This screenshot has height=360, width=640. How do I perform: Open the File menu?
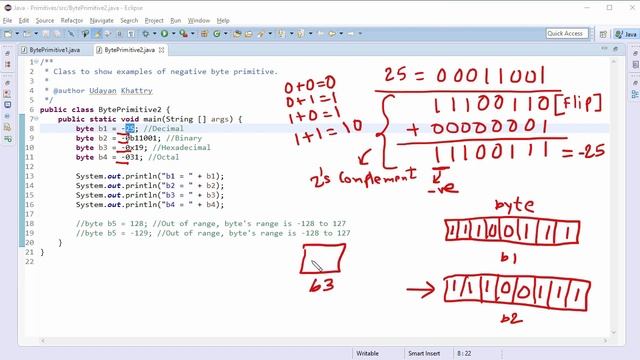[x=7, y=20]
